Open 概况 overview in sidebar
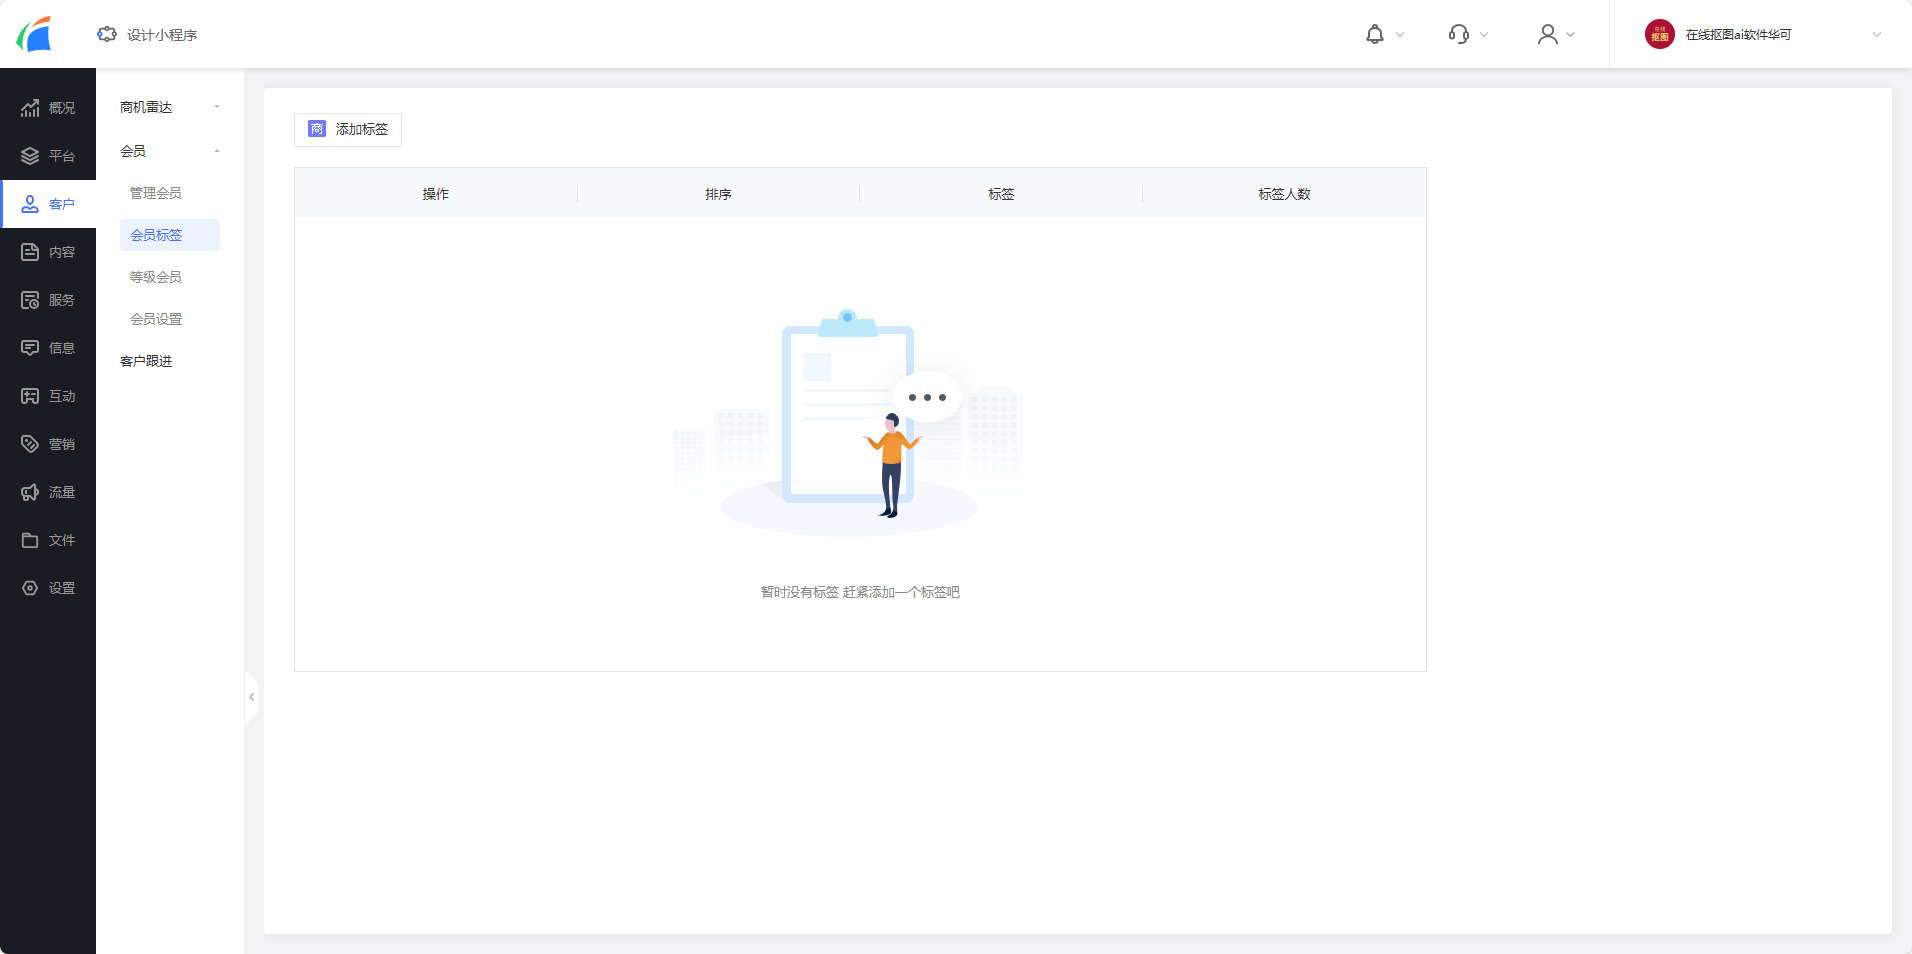This screenshot has width=1912, height=954. click(x=48, y=108)
